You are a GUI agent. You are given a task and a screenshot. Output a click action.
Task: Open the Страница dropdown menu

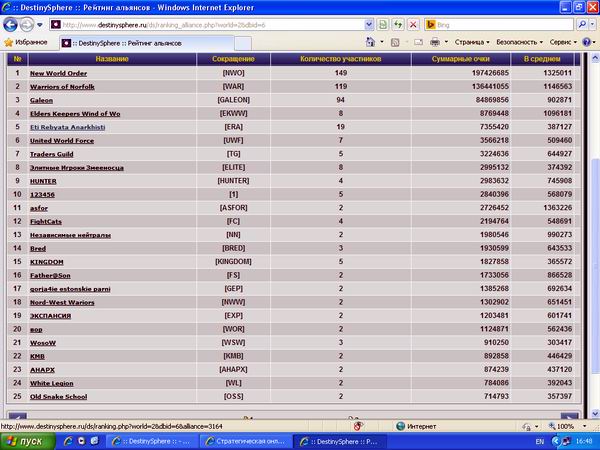[471, 43]
